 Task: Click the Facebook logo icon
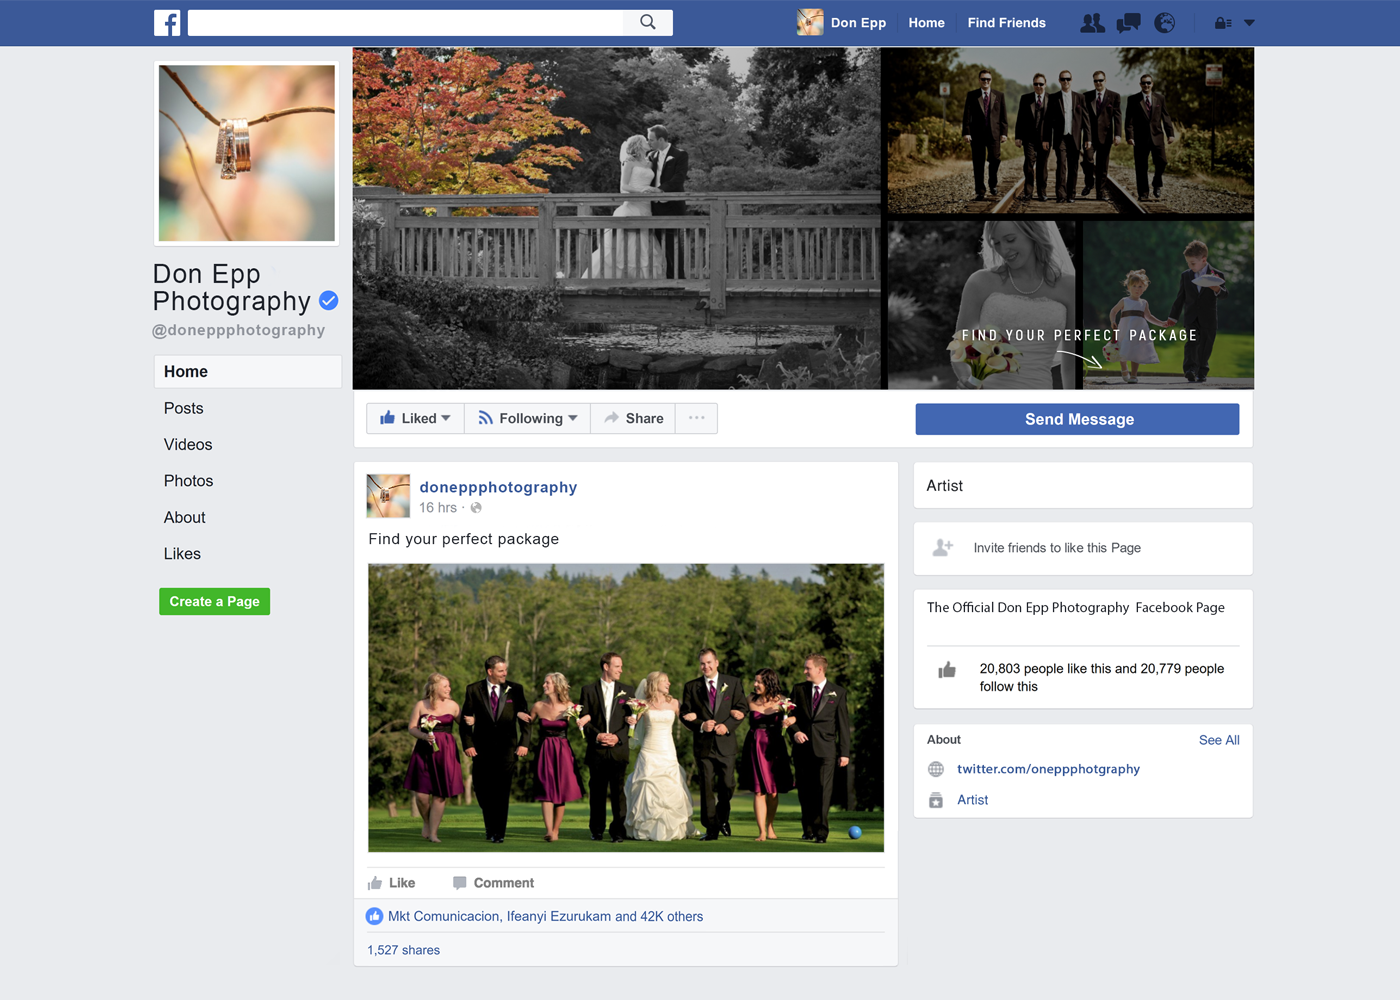pyautogui.click(x=167, y=23)
